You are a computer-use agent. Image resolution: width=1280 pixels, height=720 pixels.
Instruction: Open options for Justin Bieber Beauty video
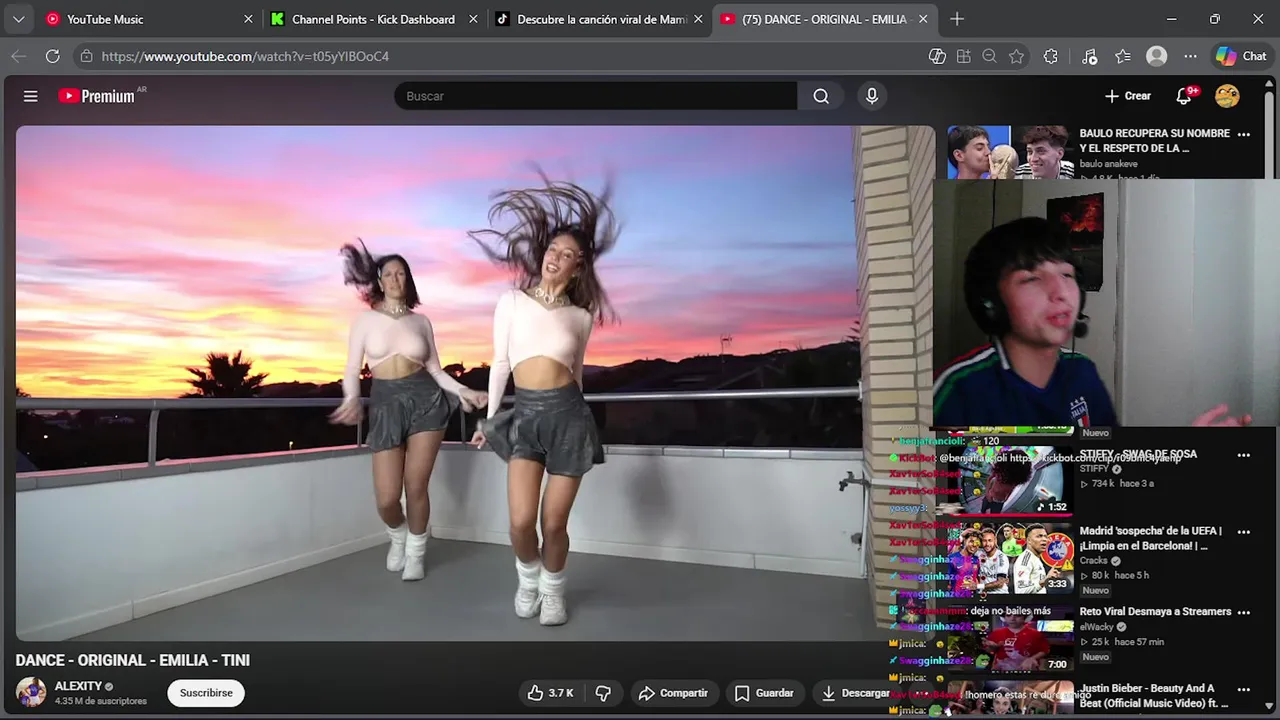1244,689
